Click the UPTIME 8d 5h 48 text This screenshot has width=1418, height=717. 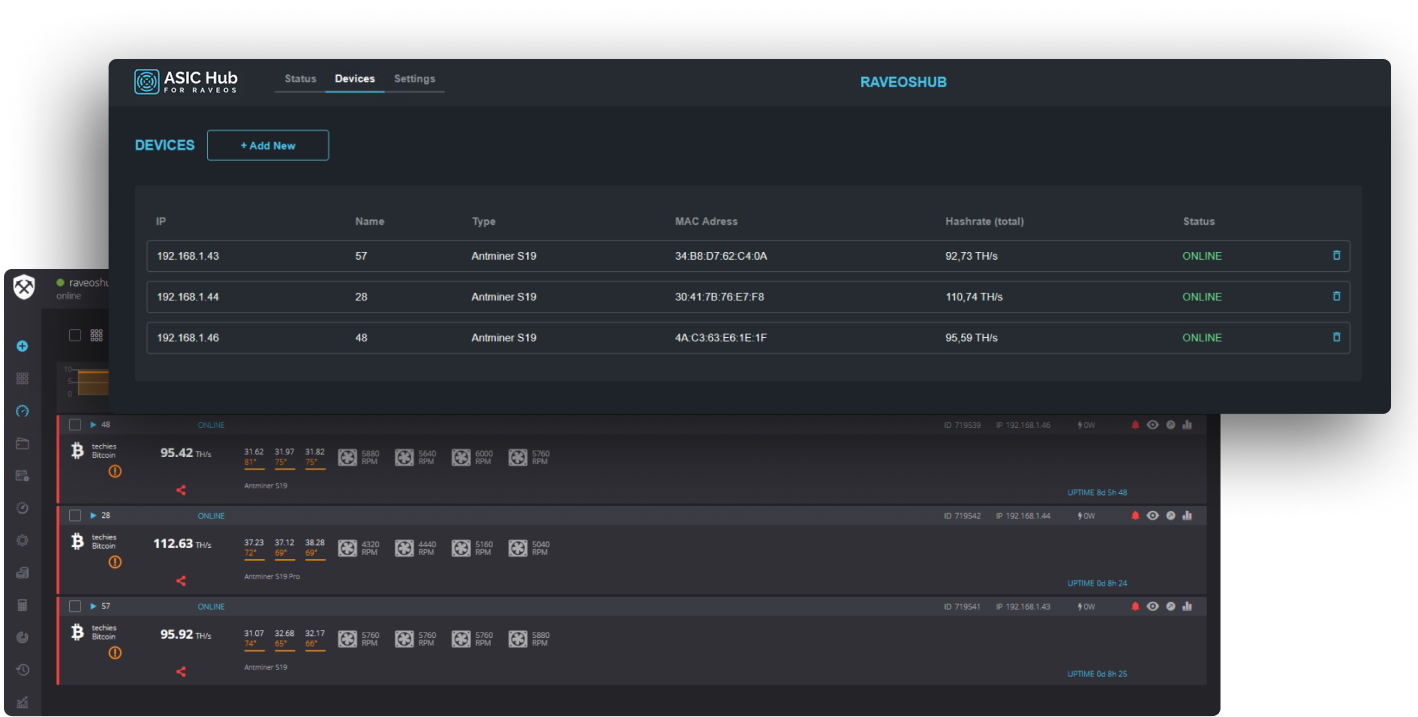[1097, 493]
